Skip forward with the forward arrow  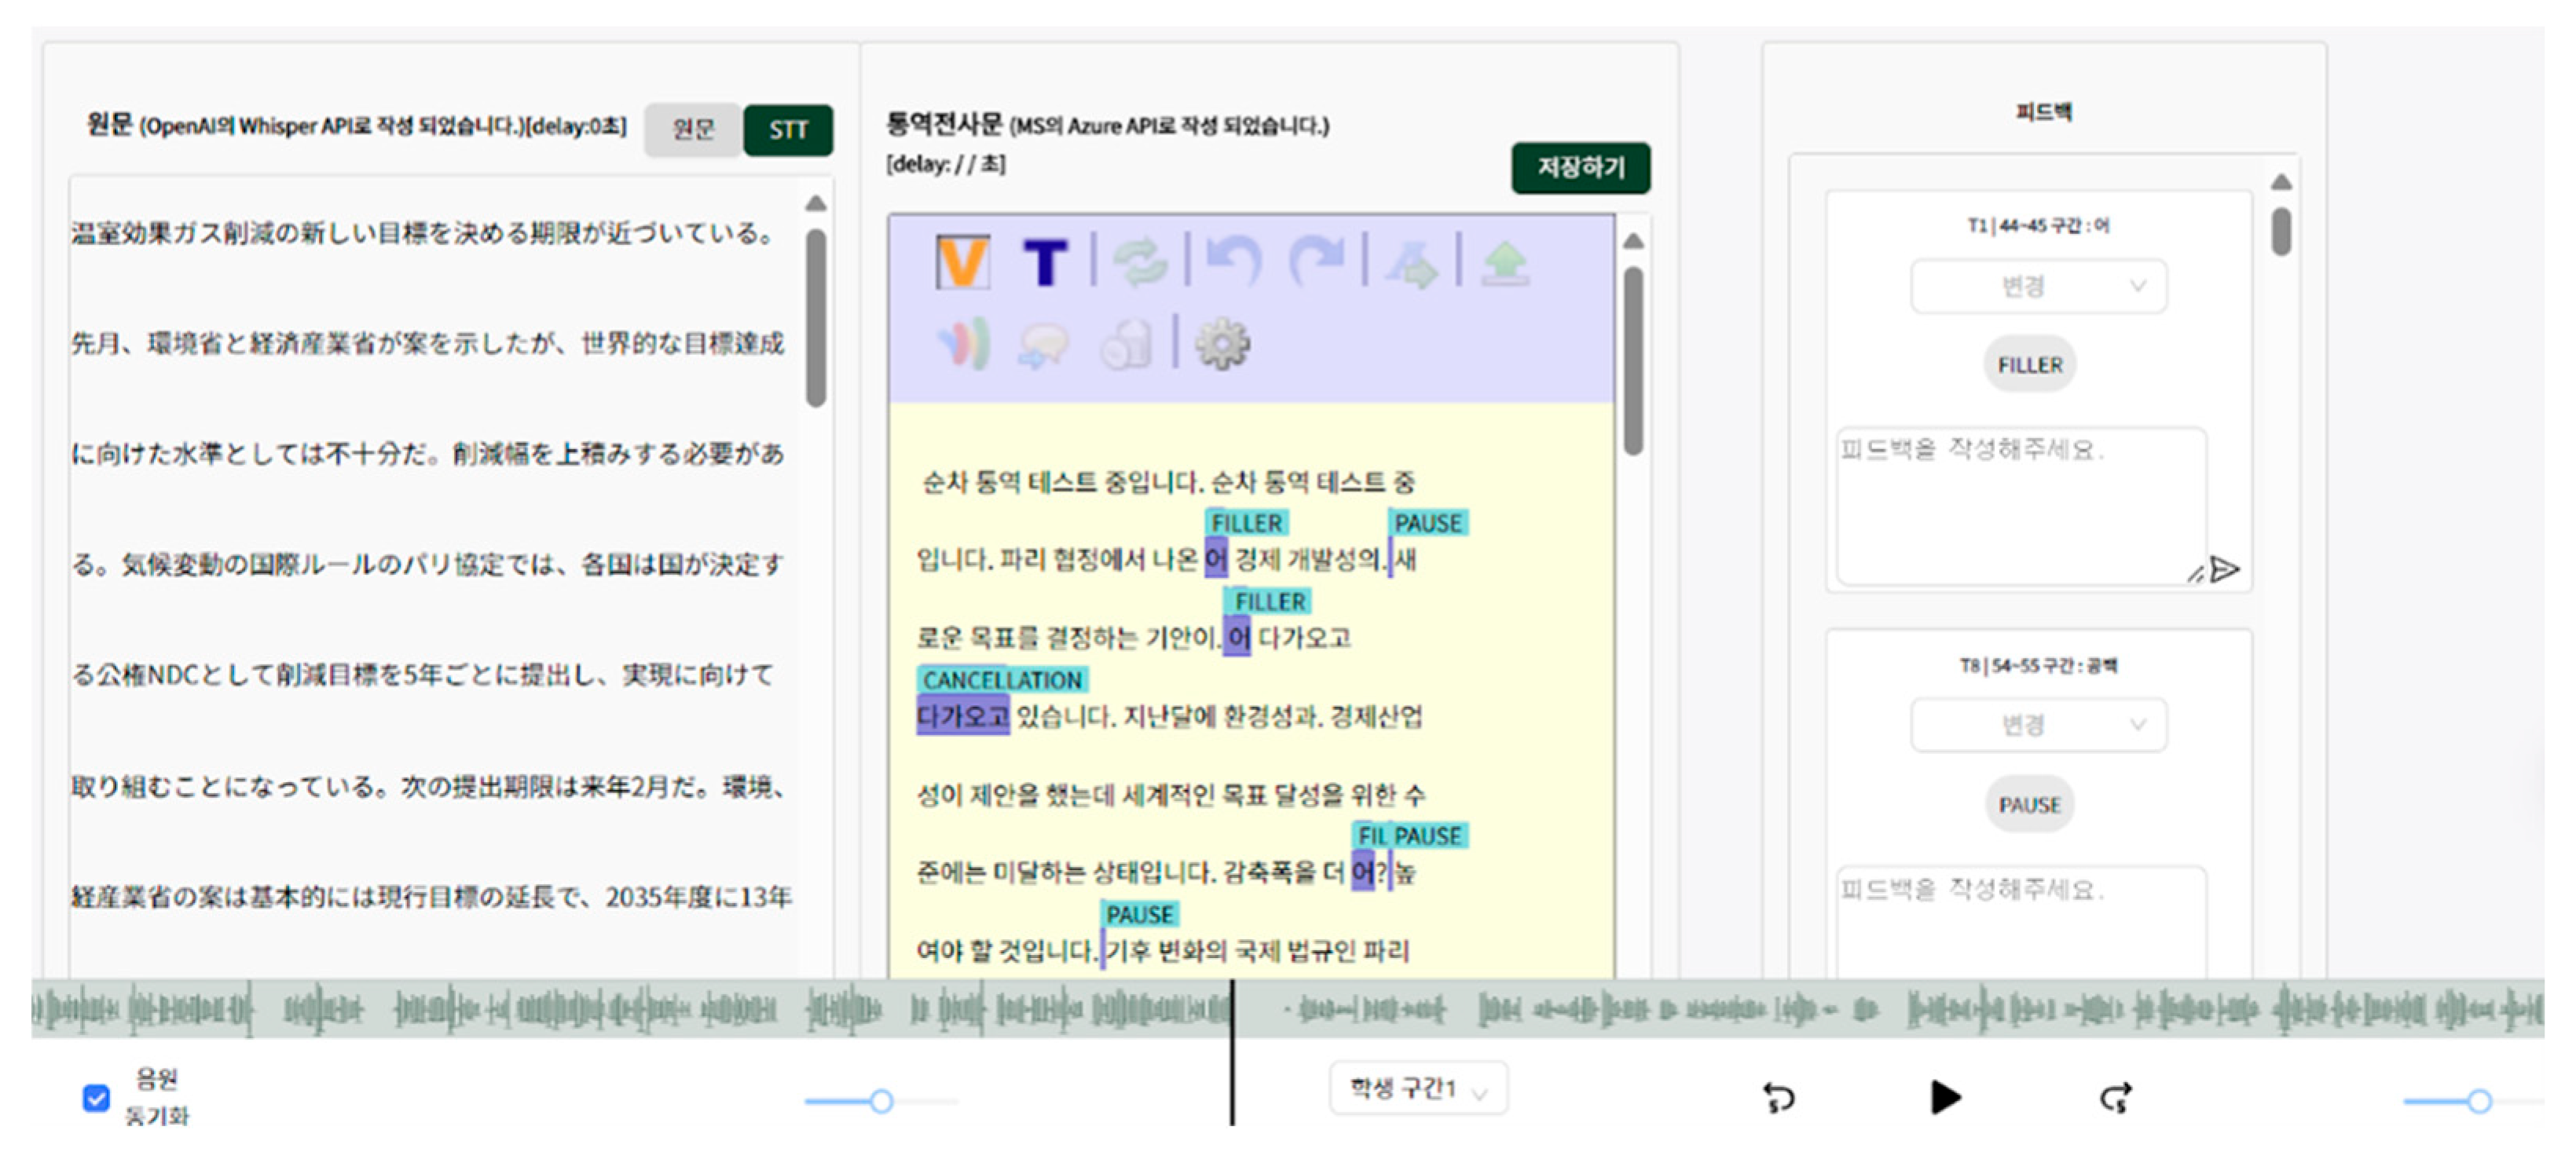tap(2116, 1098)
